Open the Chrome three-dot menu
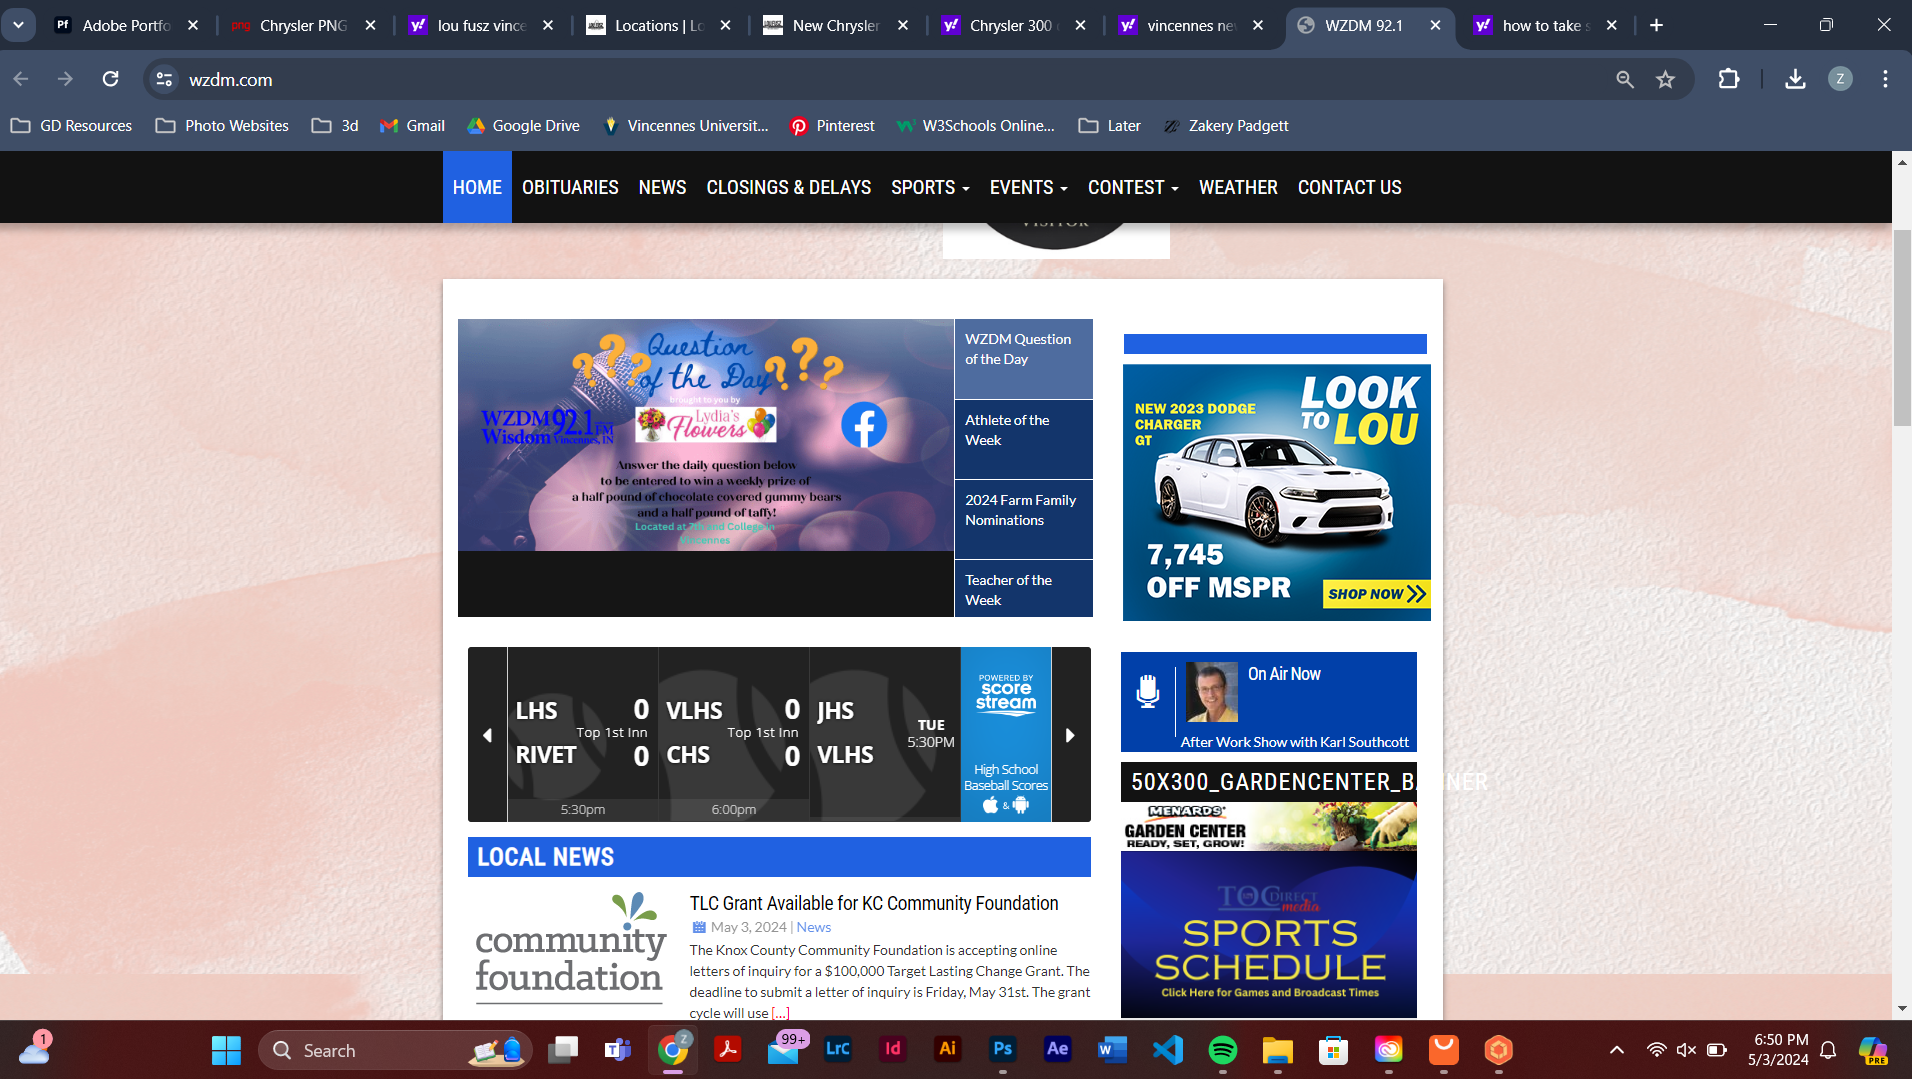This screenshot has height=1079, width=1912. (1885, 79)
